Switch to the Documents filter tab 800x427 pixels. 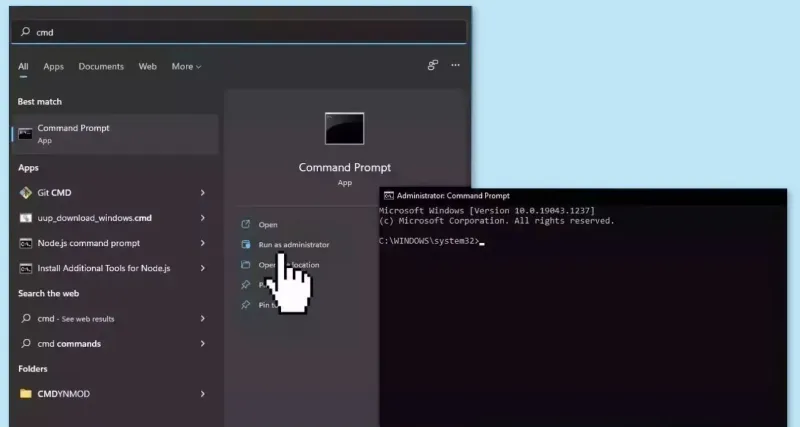click(101, 66)
